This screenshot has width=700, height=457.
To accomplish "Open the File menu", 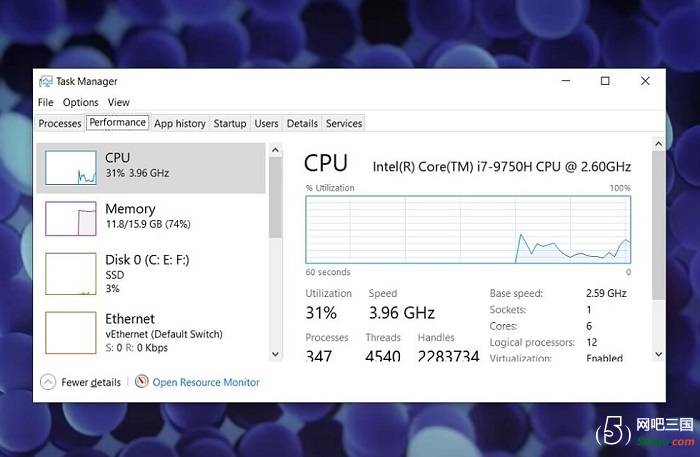I will click(x=46, y=102).
